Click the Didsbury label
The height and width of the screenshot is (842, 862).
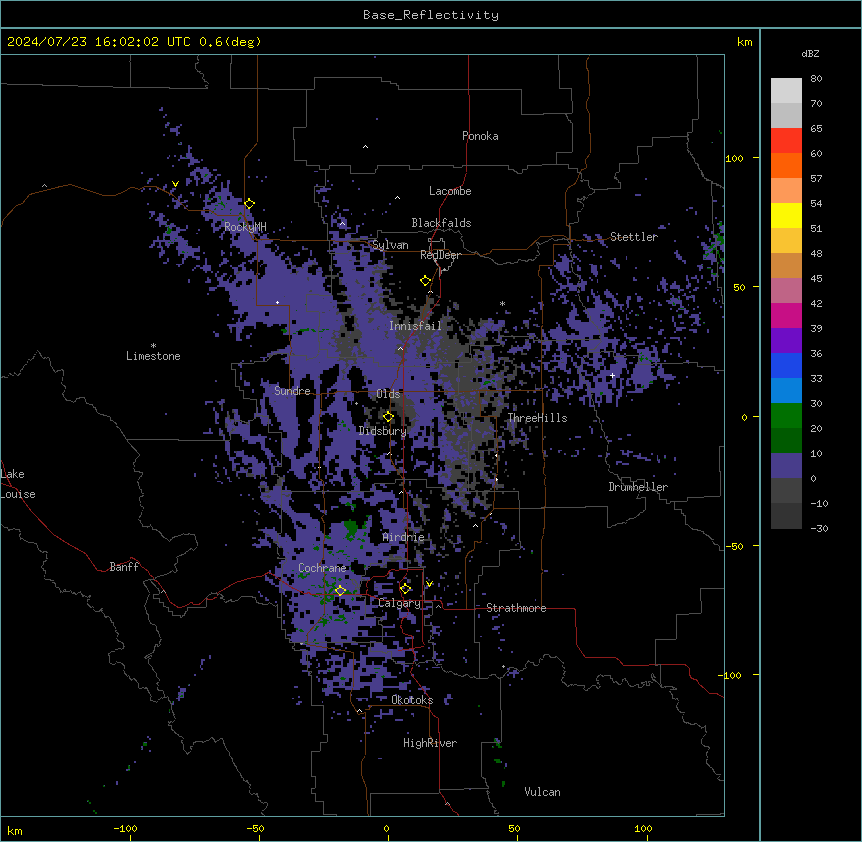(x=383, y=431)
